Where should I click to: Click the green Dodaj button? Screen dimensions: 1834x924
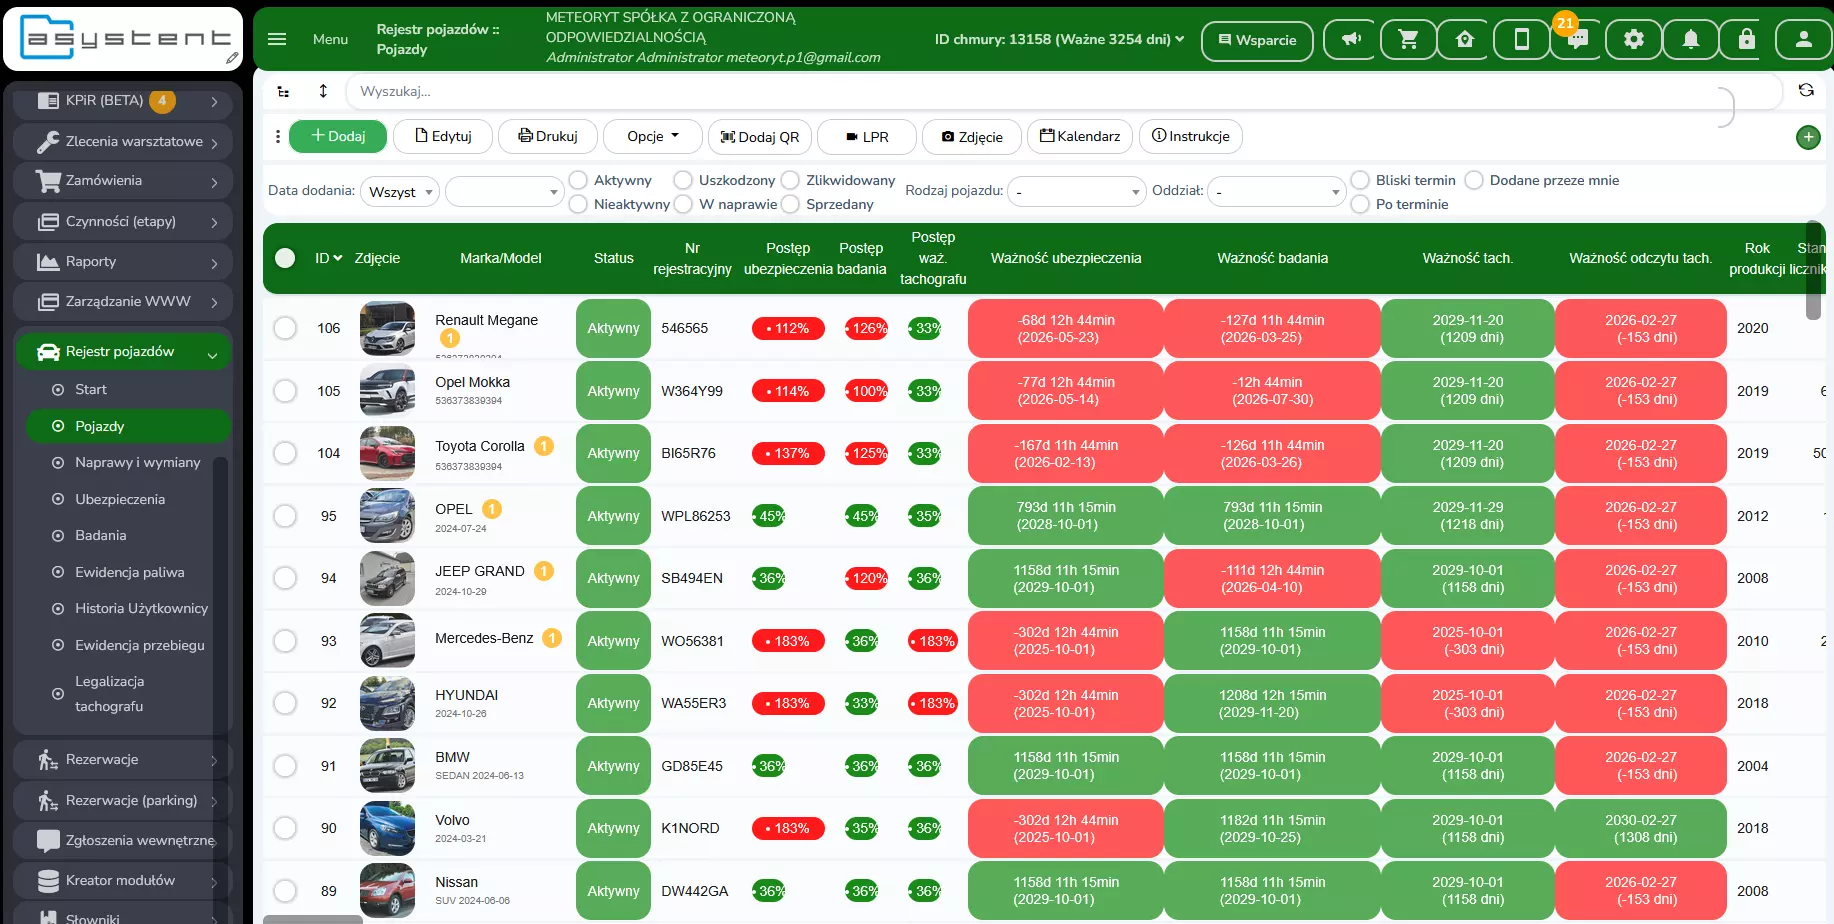pyautogui.click(x=338, y=137)
